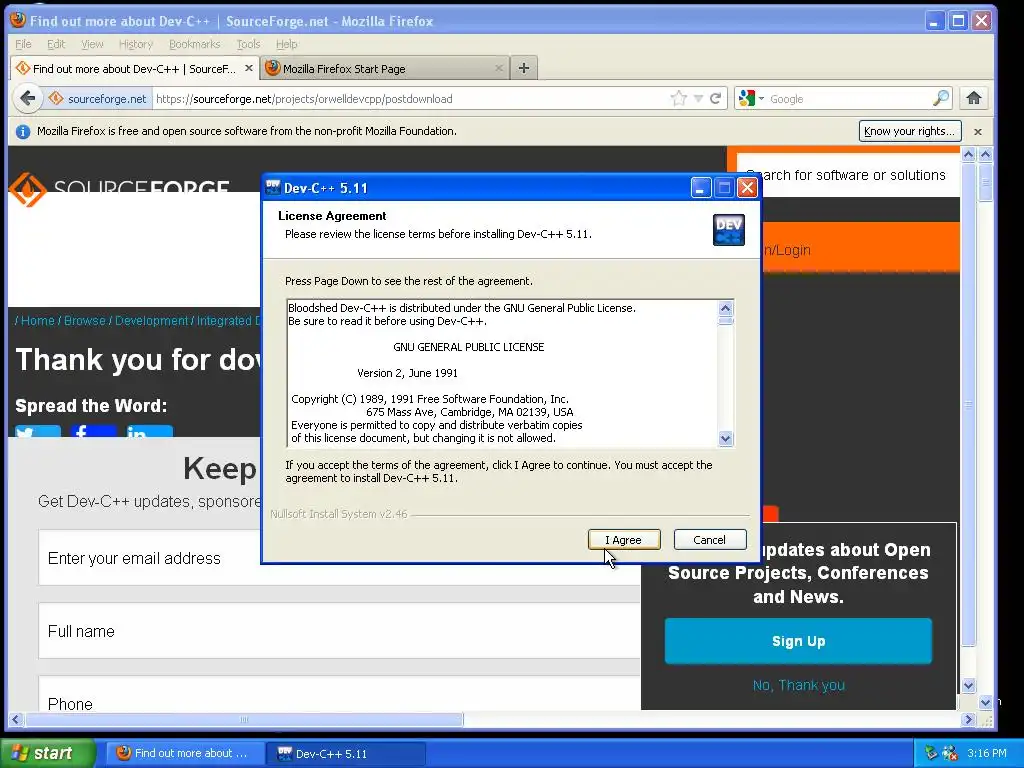Click the SourceForge logo

[x=120, y=189]
